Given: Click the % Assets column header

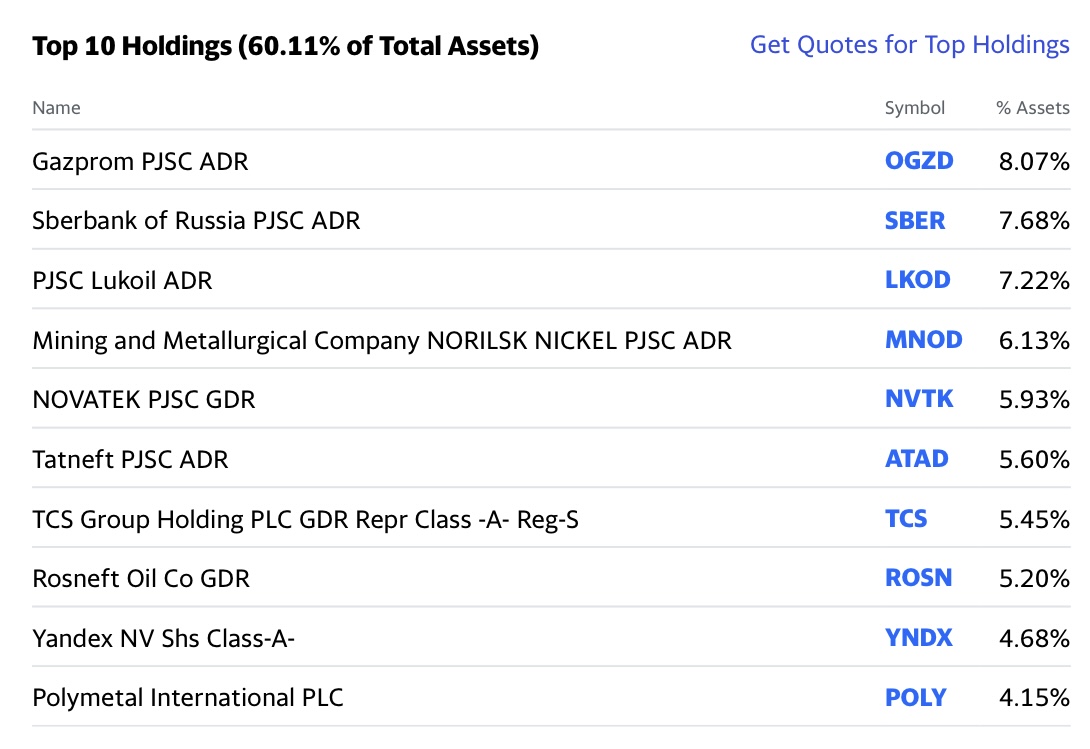Looking at the screenshot, I should 1032,108.
